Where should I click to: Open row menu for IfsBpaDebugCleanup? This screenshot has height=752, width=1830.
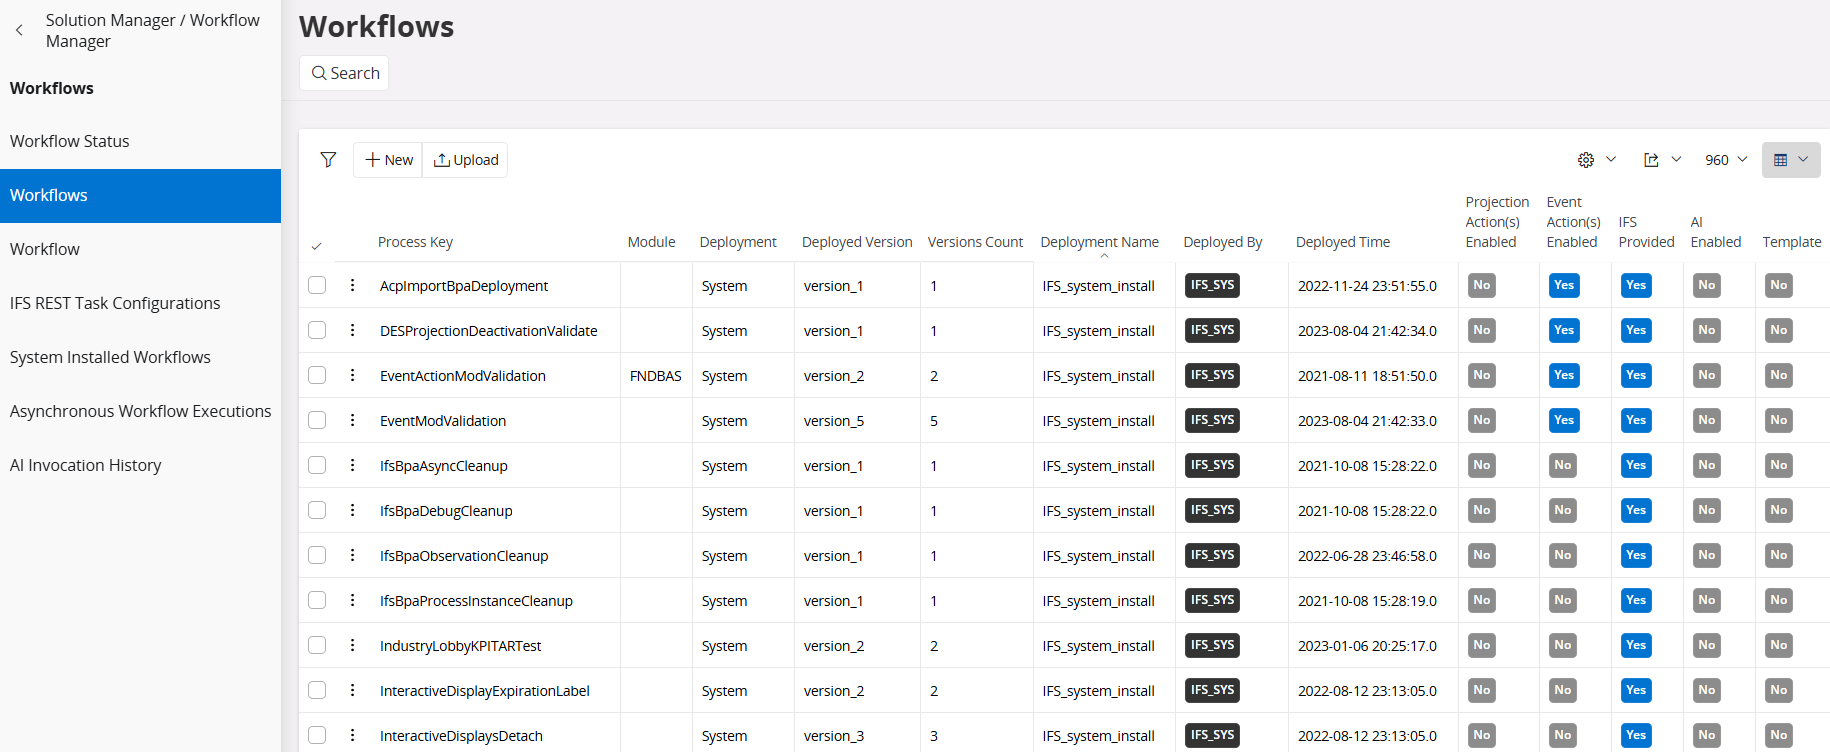coord(352,510)
